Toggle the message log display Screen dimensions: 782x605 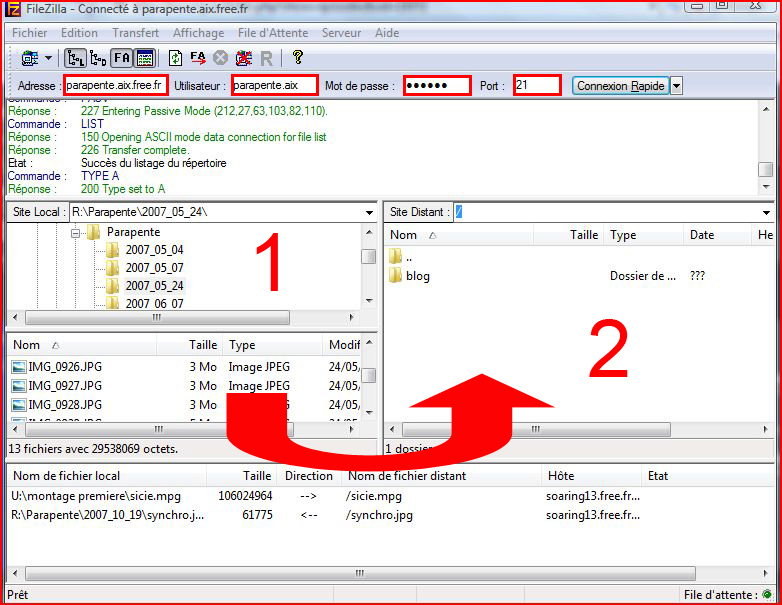145,58
